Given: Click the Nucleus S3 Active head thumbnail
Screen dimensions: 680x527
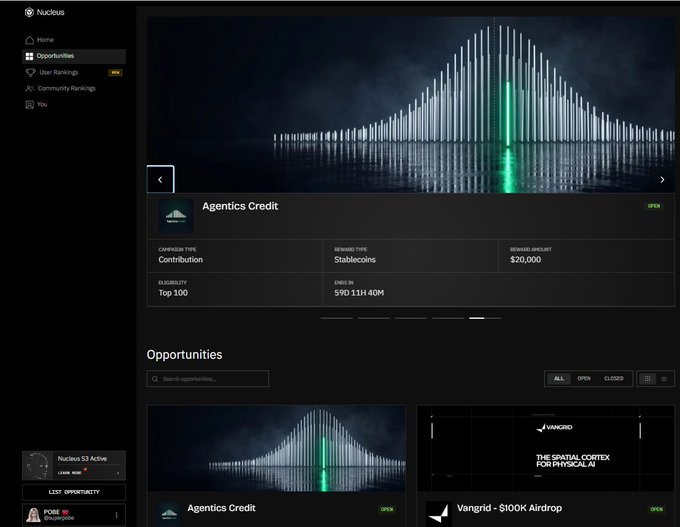Looking at the screenshot, I should [x=37, y=465].
